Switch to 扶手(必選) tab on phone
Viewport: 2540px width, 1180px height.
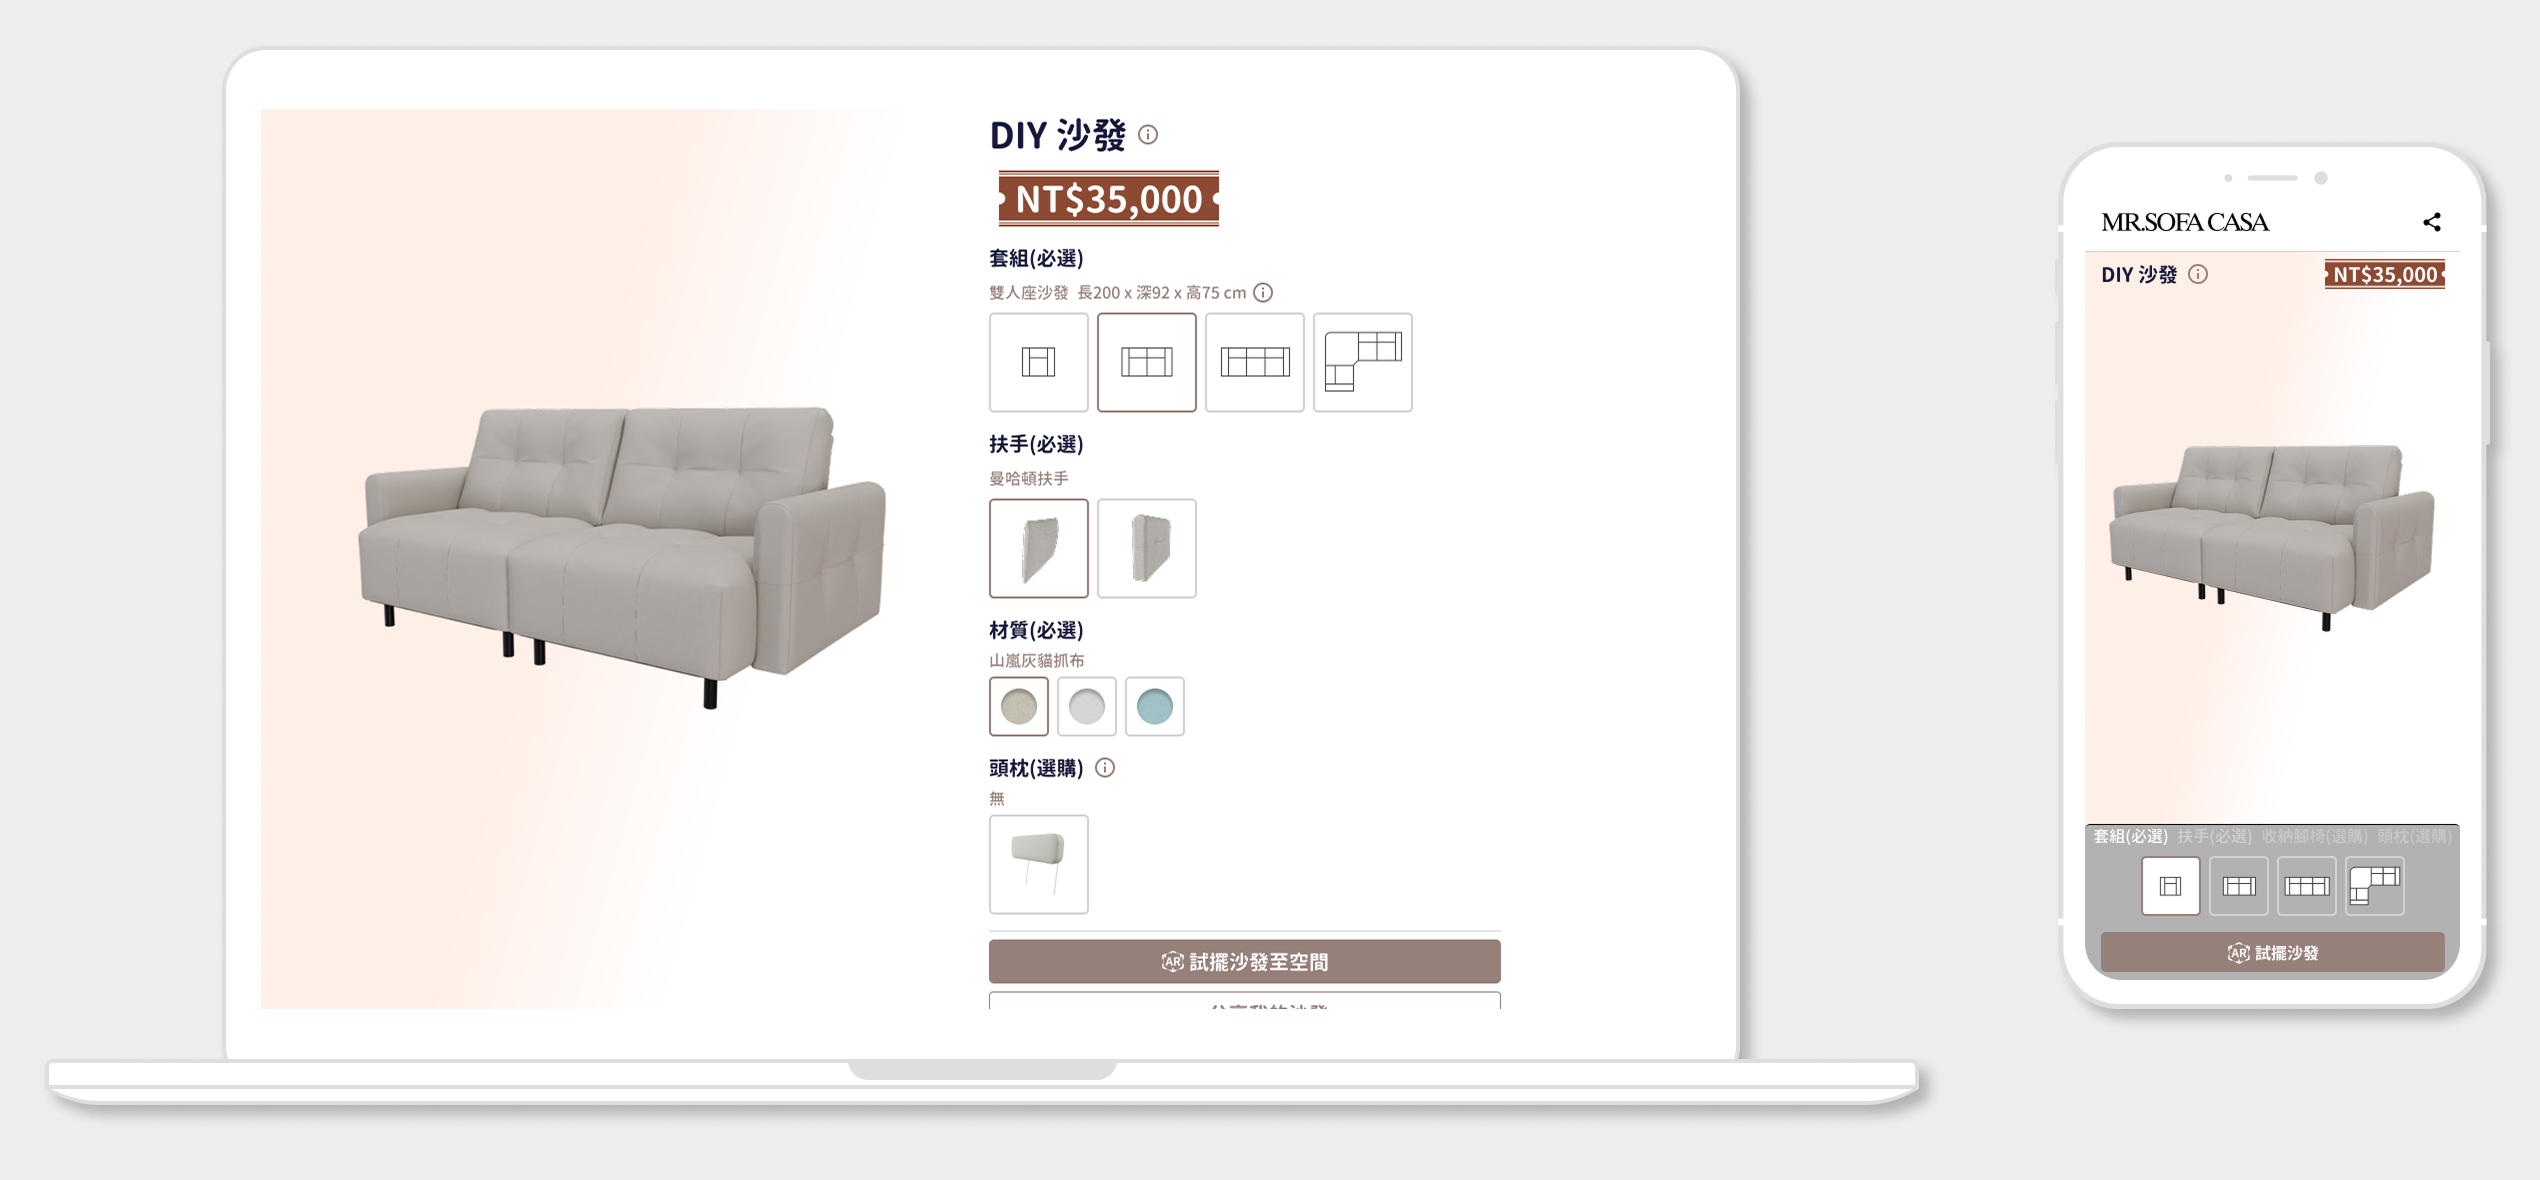(x=2214, y=836)
